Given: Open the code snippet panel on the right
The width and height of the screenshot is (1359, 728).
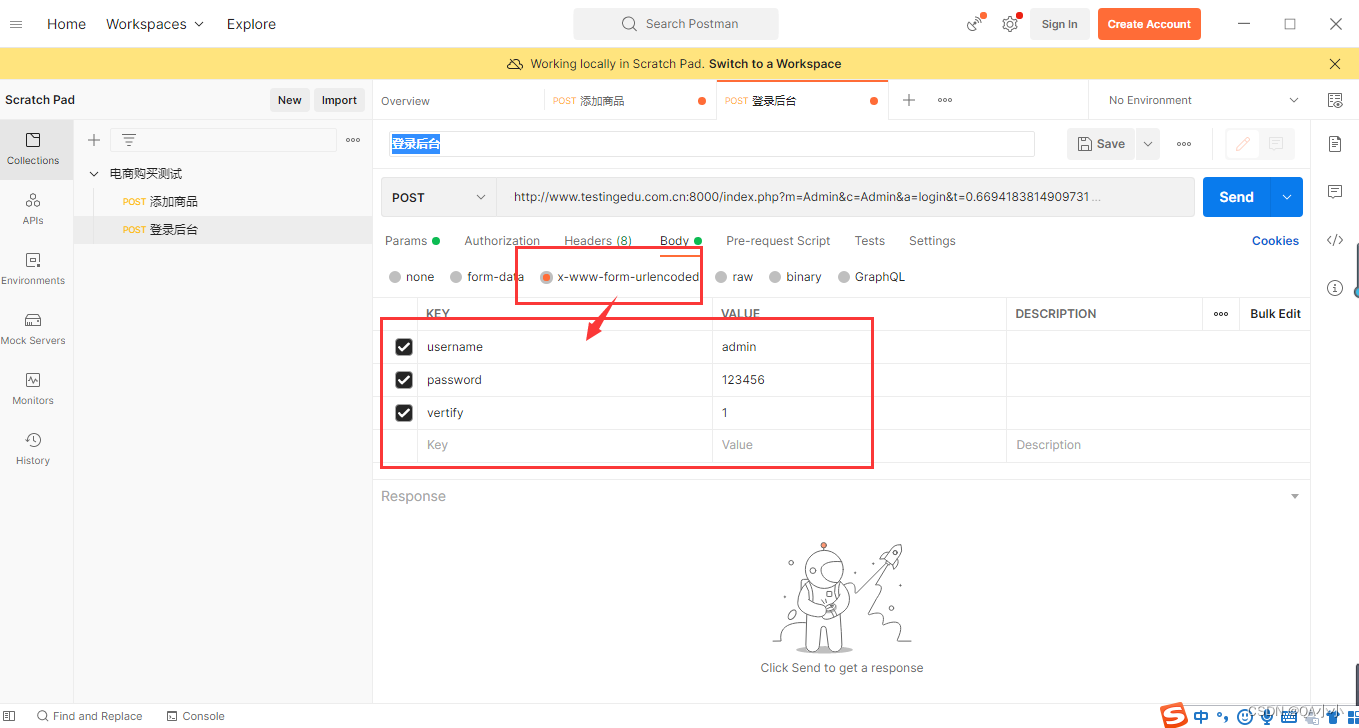Looking at the screenshot, I should 1334,240.
